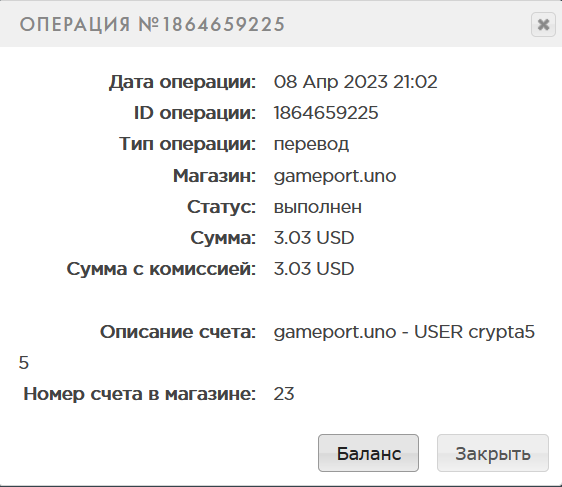Screen dimensions: 562x487
Task: Click the Дата операции label
Action: pos(182,82)
